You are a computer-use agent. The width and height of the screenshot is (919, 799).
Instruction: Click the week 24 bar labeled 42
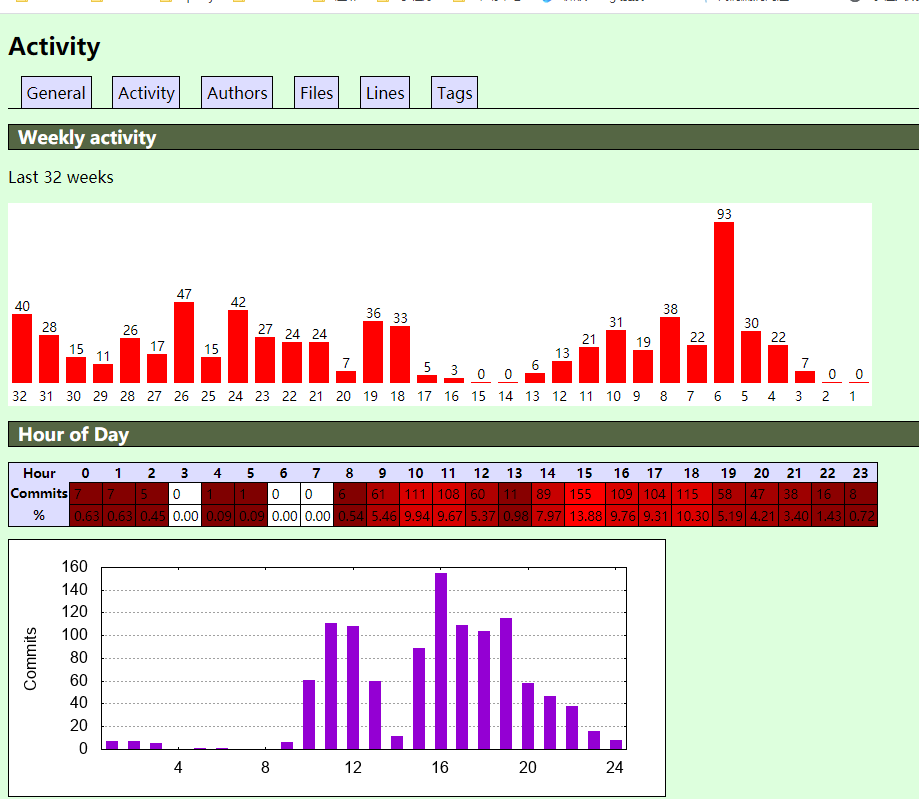coord(238,346)
